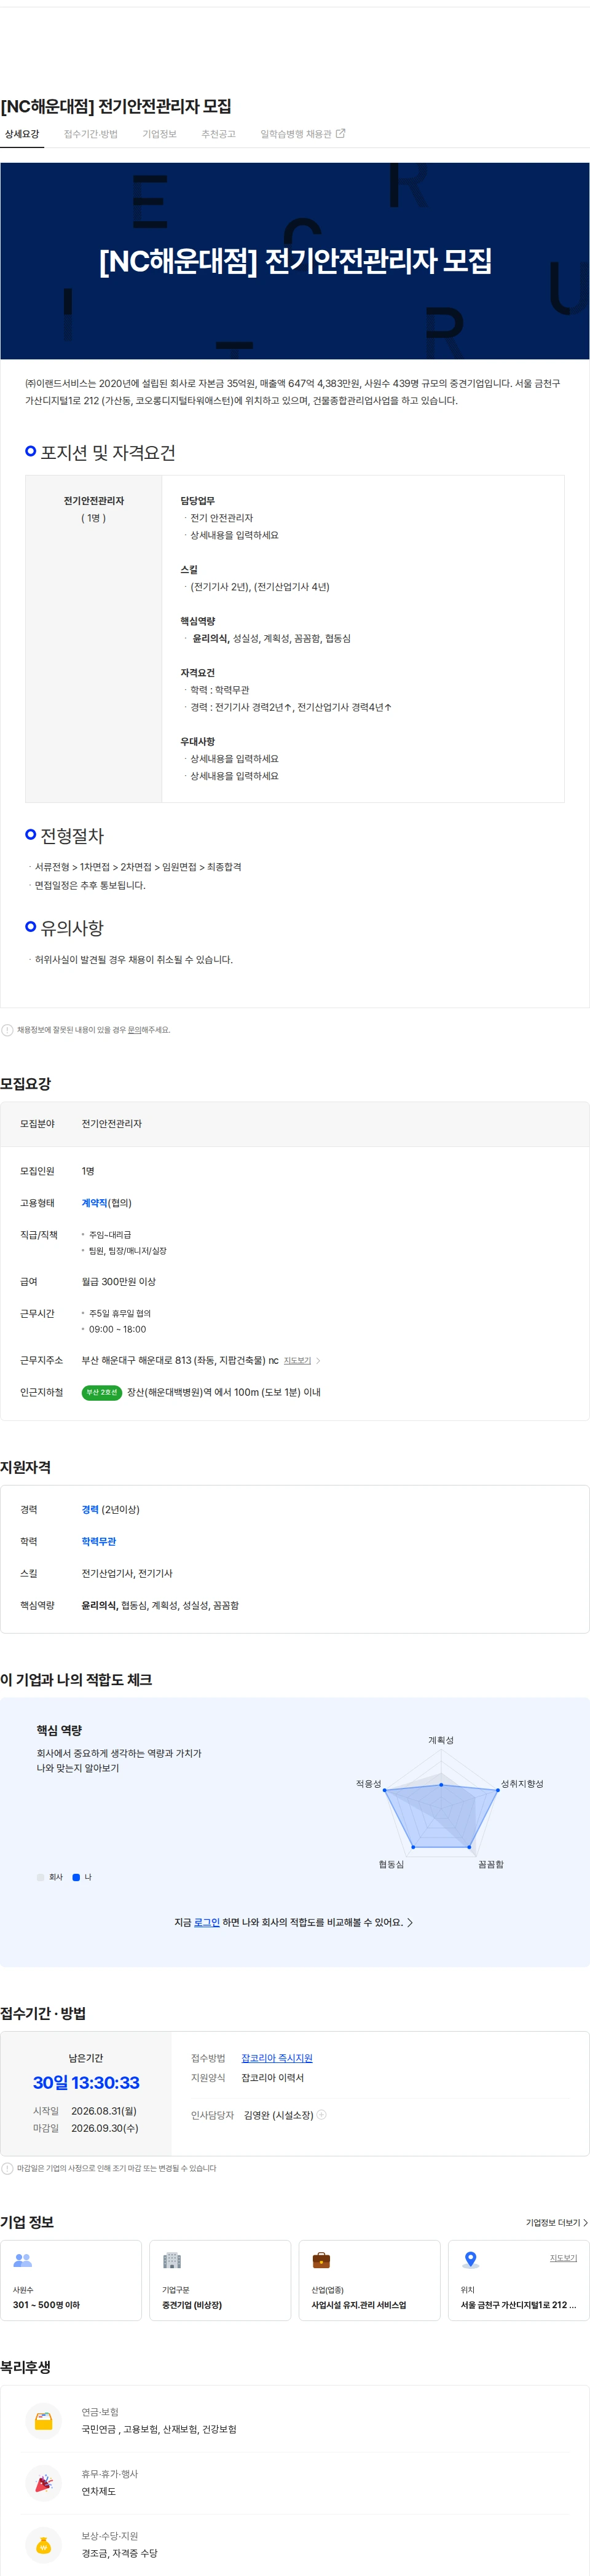Image resolution: width=590 pixels, height=2576 pixels.
Task: Click the chevron after 근무지주소 지도보기
Action: tap(318, 1361)
